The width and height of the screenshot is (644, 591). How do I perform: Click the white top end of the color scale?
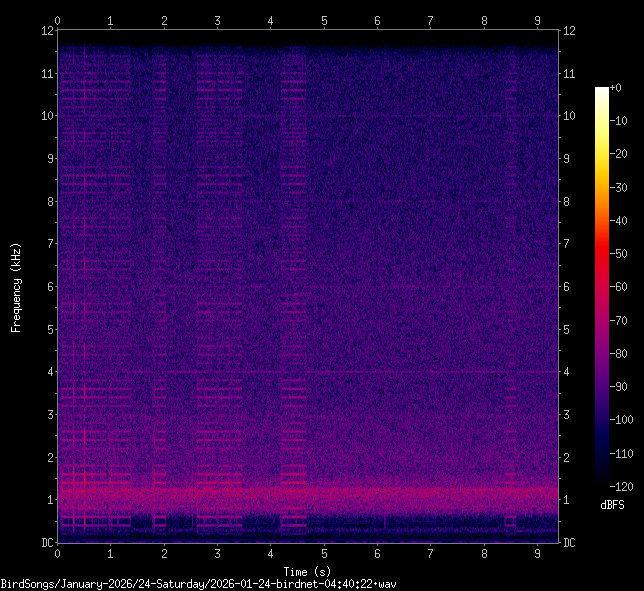[601, 90]
